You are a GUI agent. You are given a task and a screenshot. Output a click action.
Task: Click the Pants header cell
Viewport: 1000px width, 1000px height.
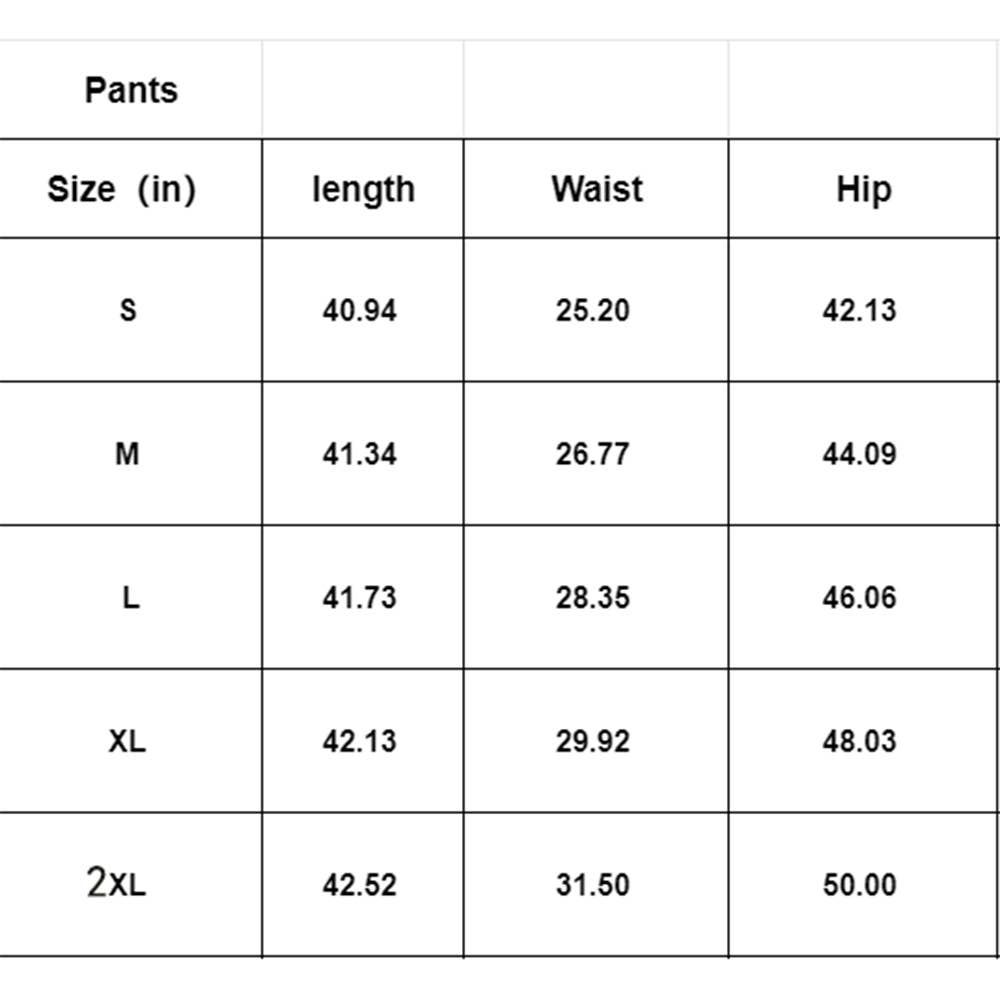[x=131, y=90]
